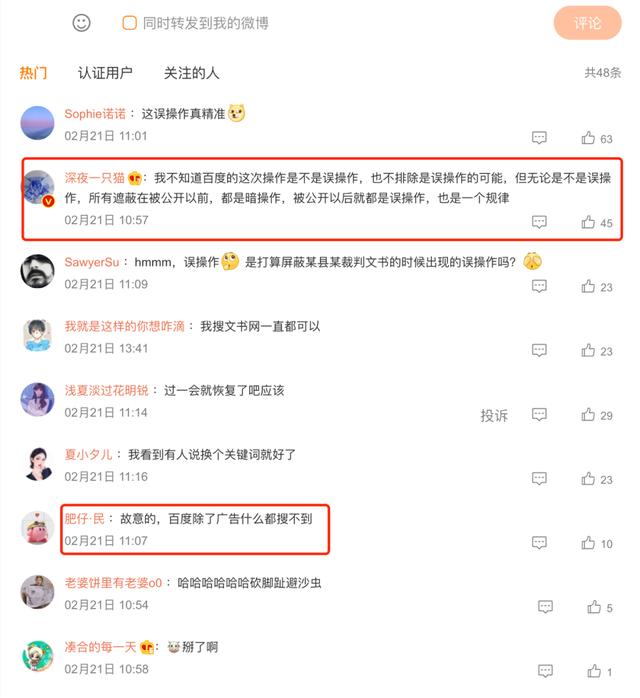
Task: Switch to the 关注的人 tab
Action: [x=191, y=73]
